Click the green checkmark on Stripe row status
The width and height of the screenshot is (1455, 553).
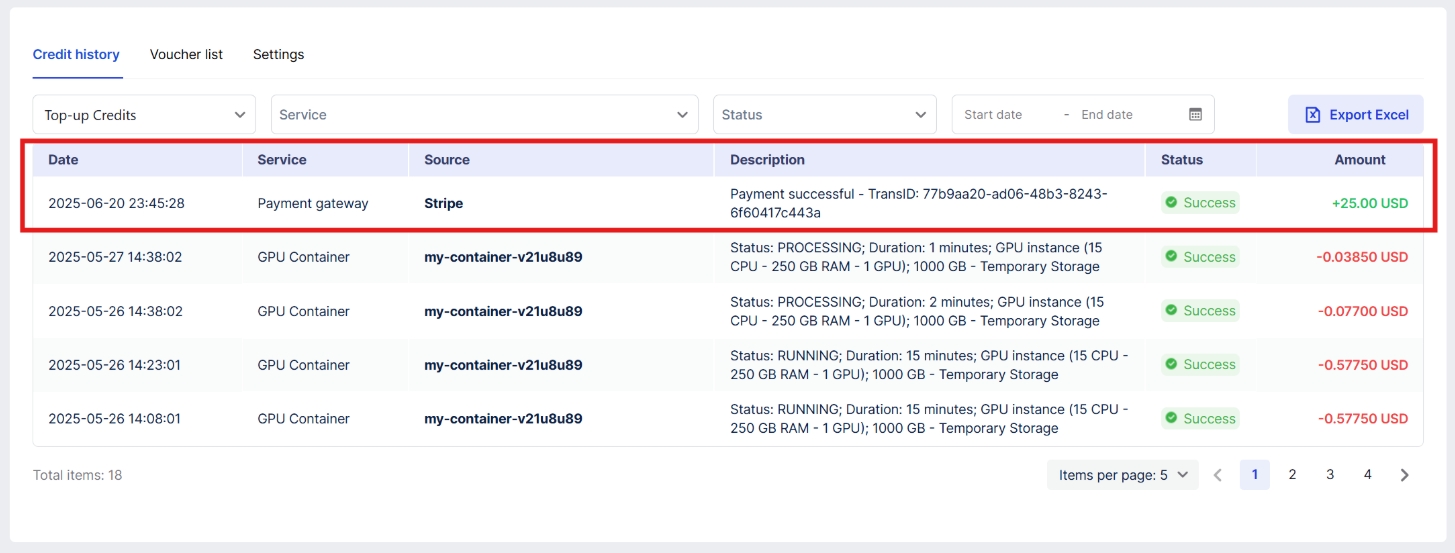pyautogui.click(x=1170, y=203)
